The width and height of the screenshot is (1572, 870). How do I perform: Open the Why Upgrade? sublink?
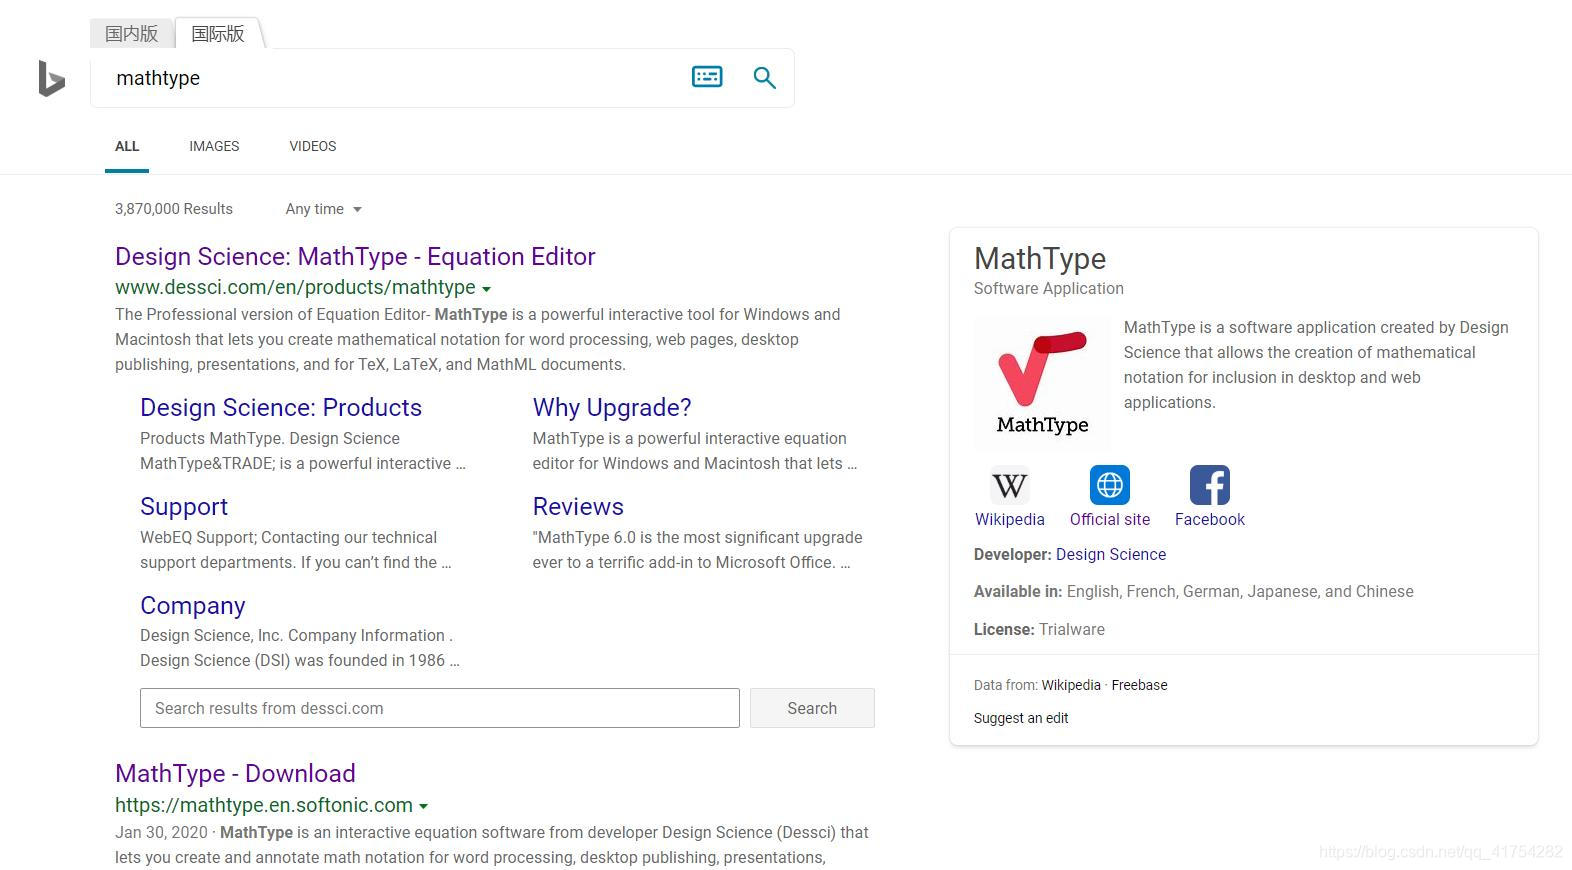tap(612, 408)
